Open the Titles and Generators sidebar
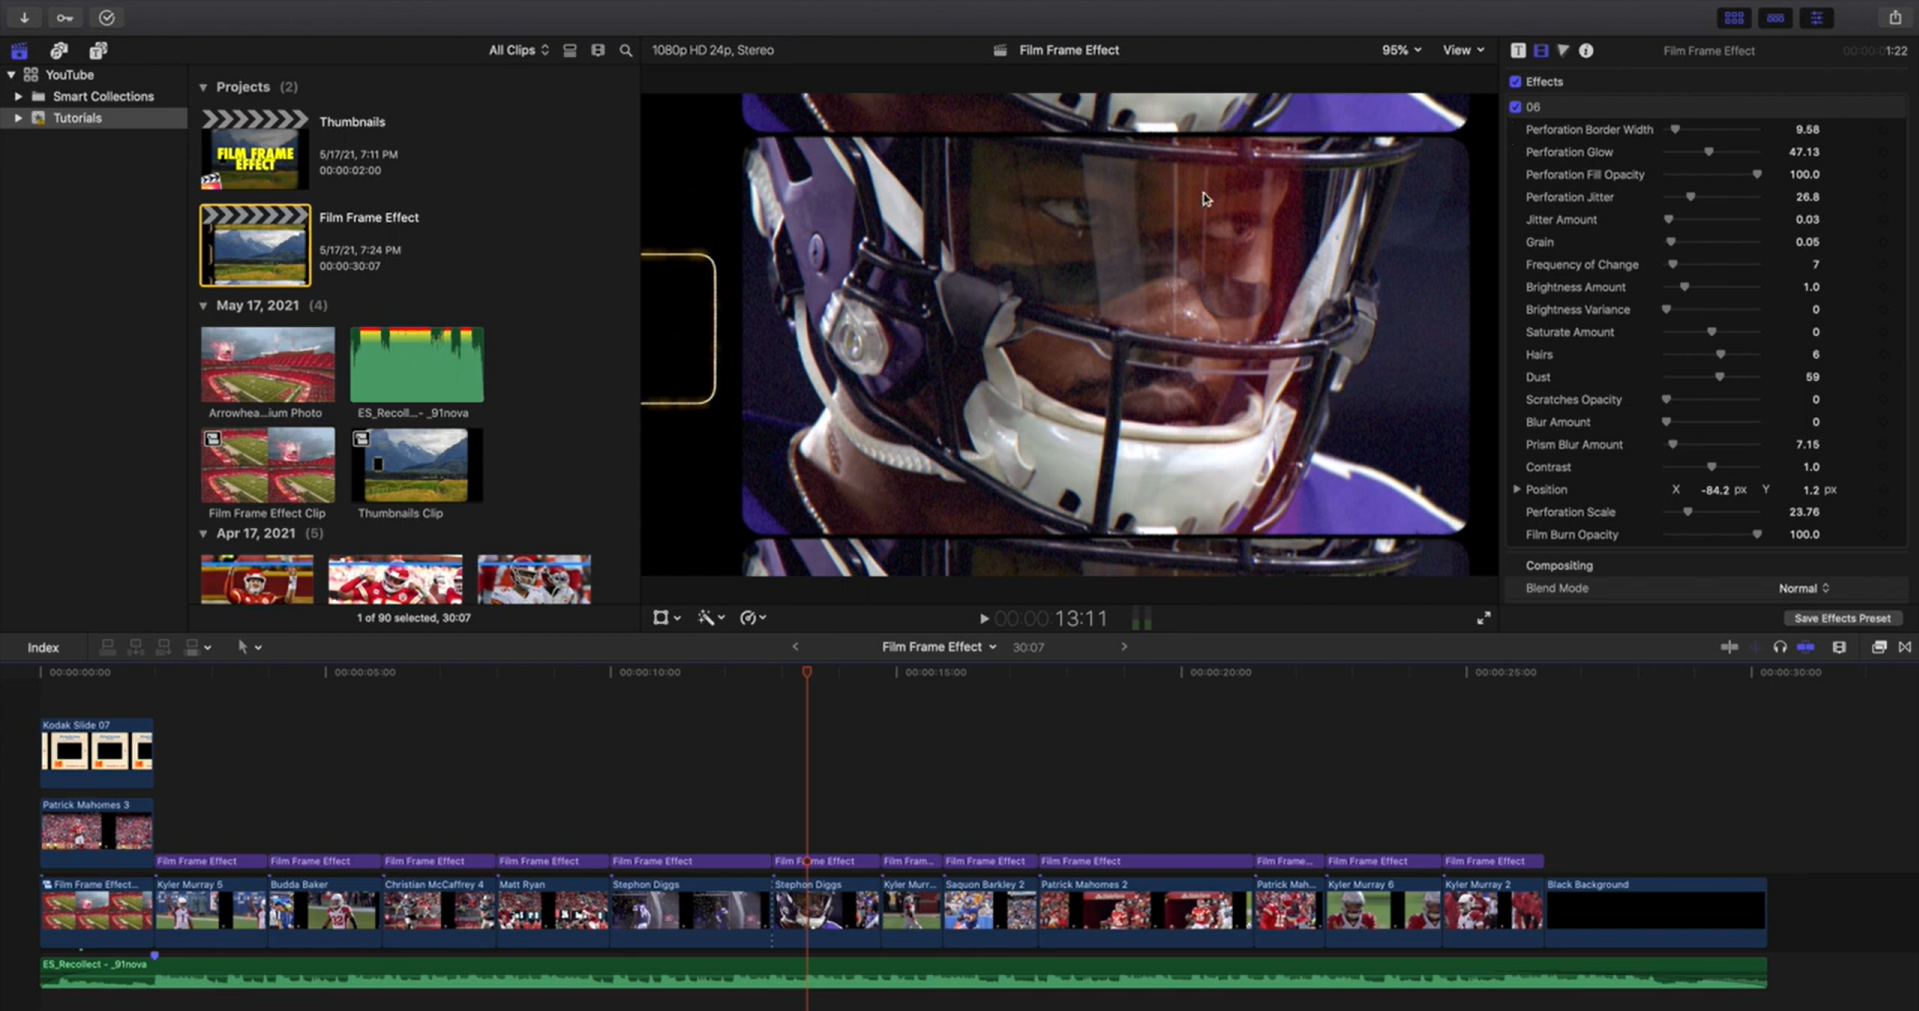This screenshot has width=1919, height=1011. [98, 50]
